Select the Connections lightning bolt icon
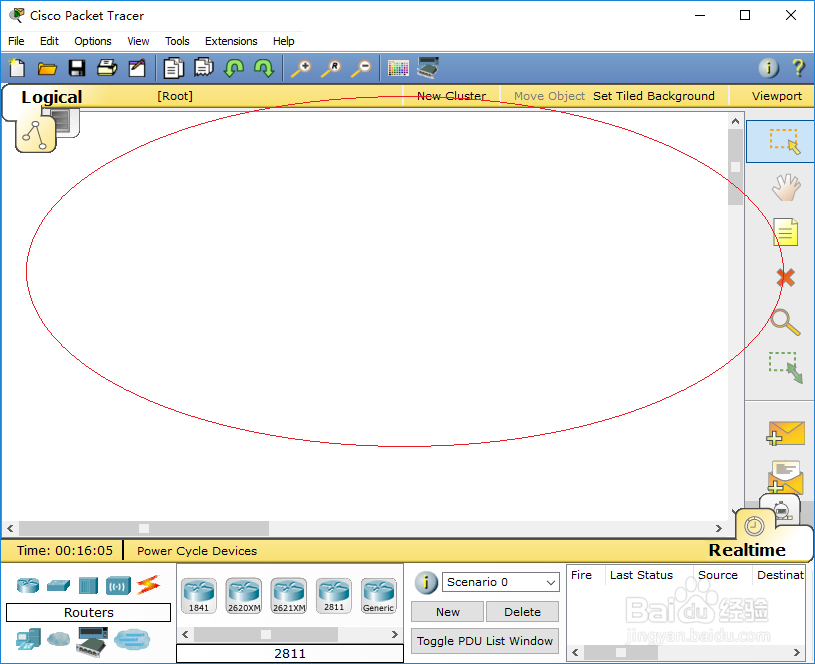The width and height of the screenshot is (815, 664). 149,585
